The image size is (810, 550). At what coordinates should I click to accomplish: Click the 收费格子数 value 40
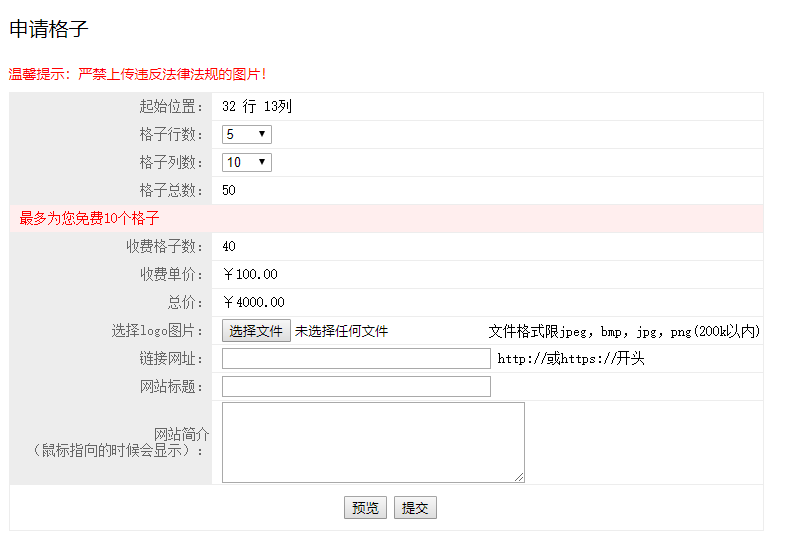229,246
